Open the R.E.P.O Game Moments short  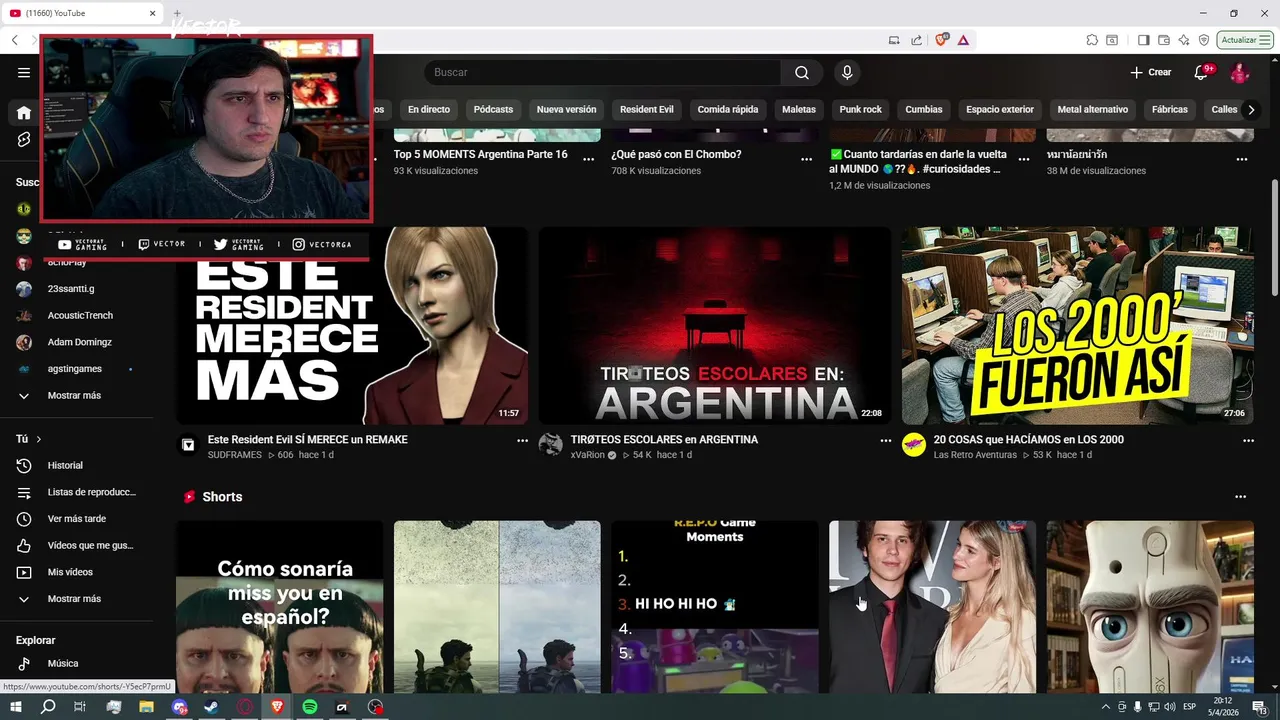point(715,606)
